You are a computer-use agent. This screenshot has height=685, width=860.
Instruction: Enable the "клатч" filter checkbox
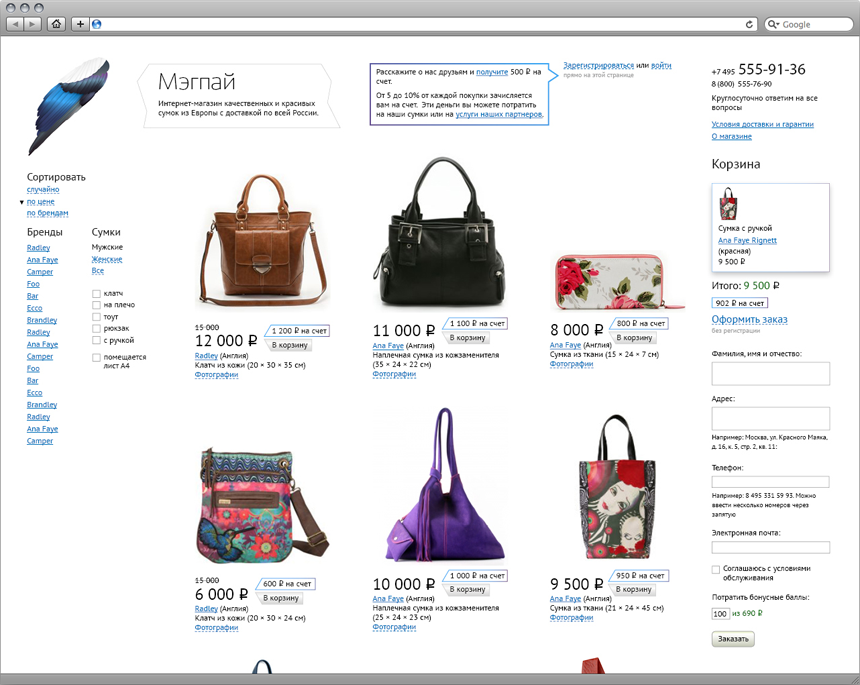click(x=96, y=293)
